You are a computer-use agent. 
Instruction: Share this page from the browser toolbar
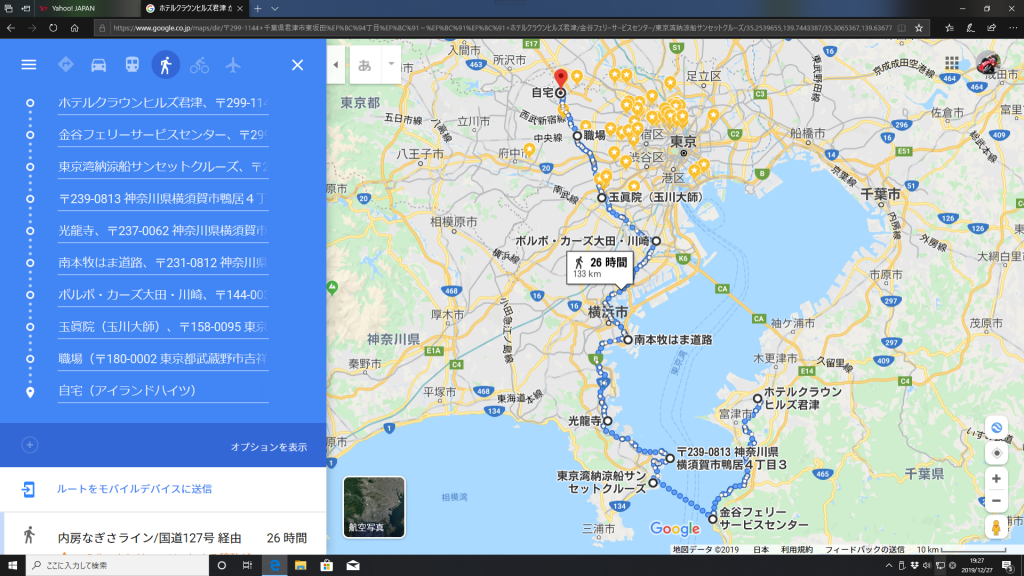pos(991,28)
